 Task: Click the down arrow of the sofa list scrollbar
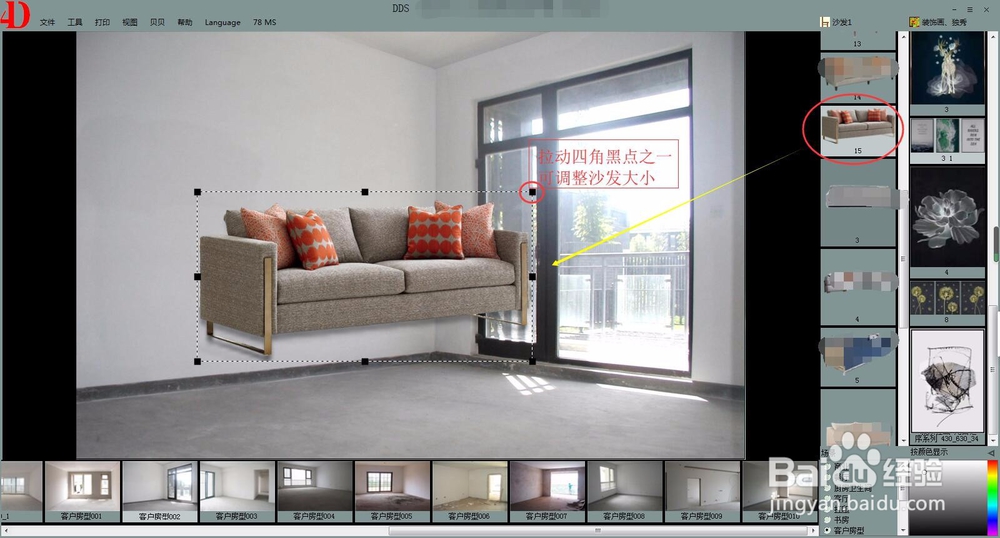click(903, 440)
